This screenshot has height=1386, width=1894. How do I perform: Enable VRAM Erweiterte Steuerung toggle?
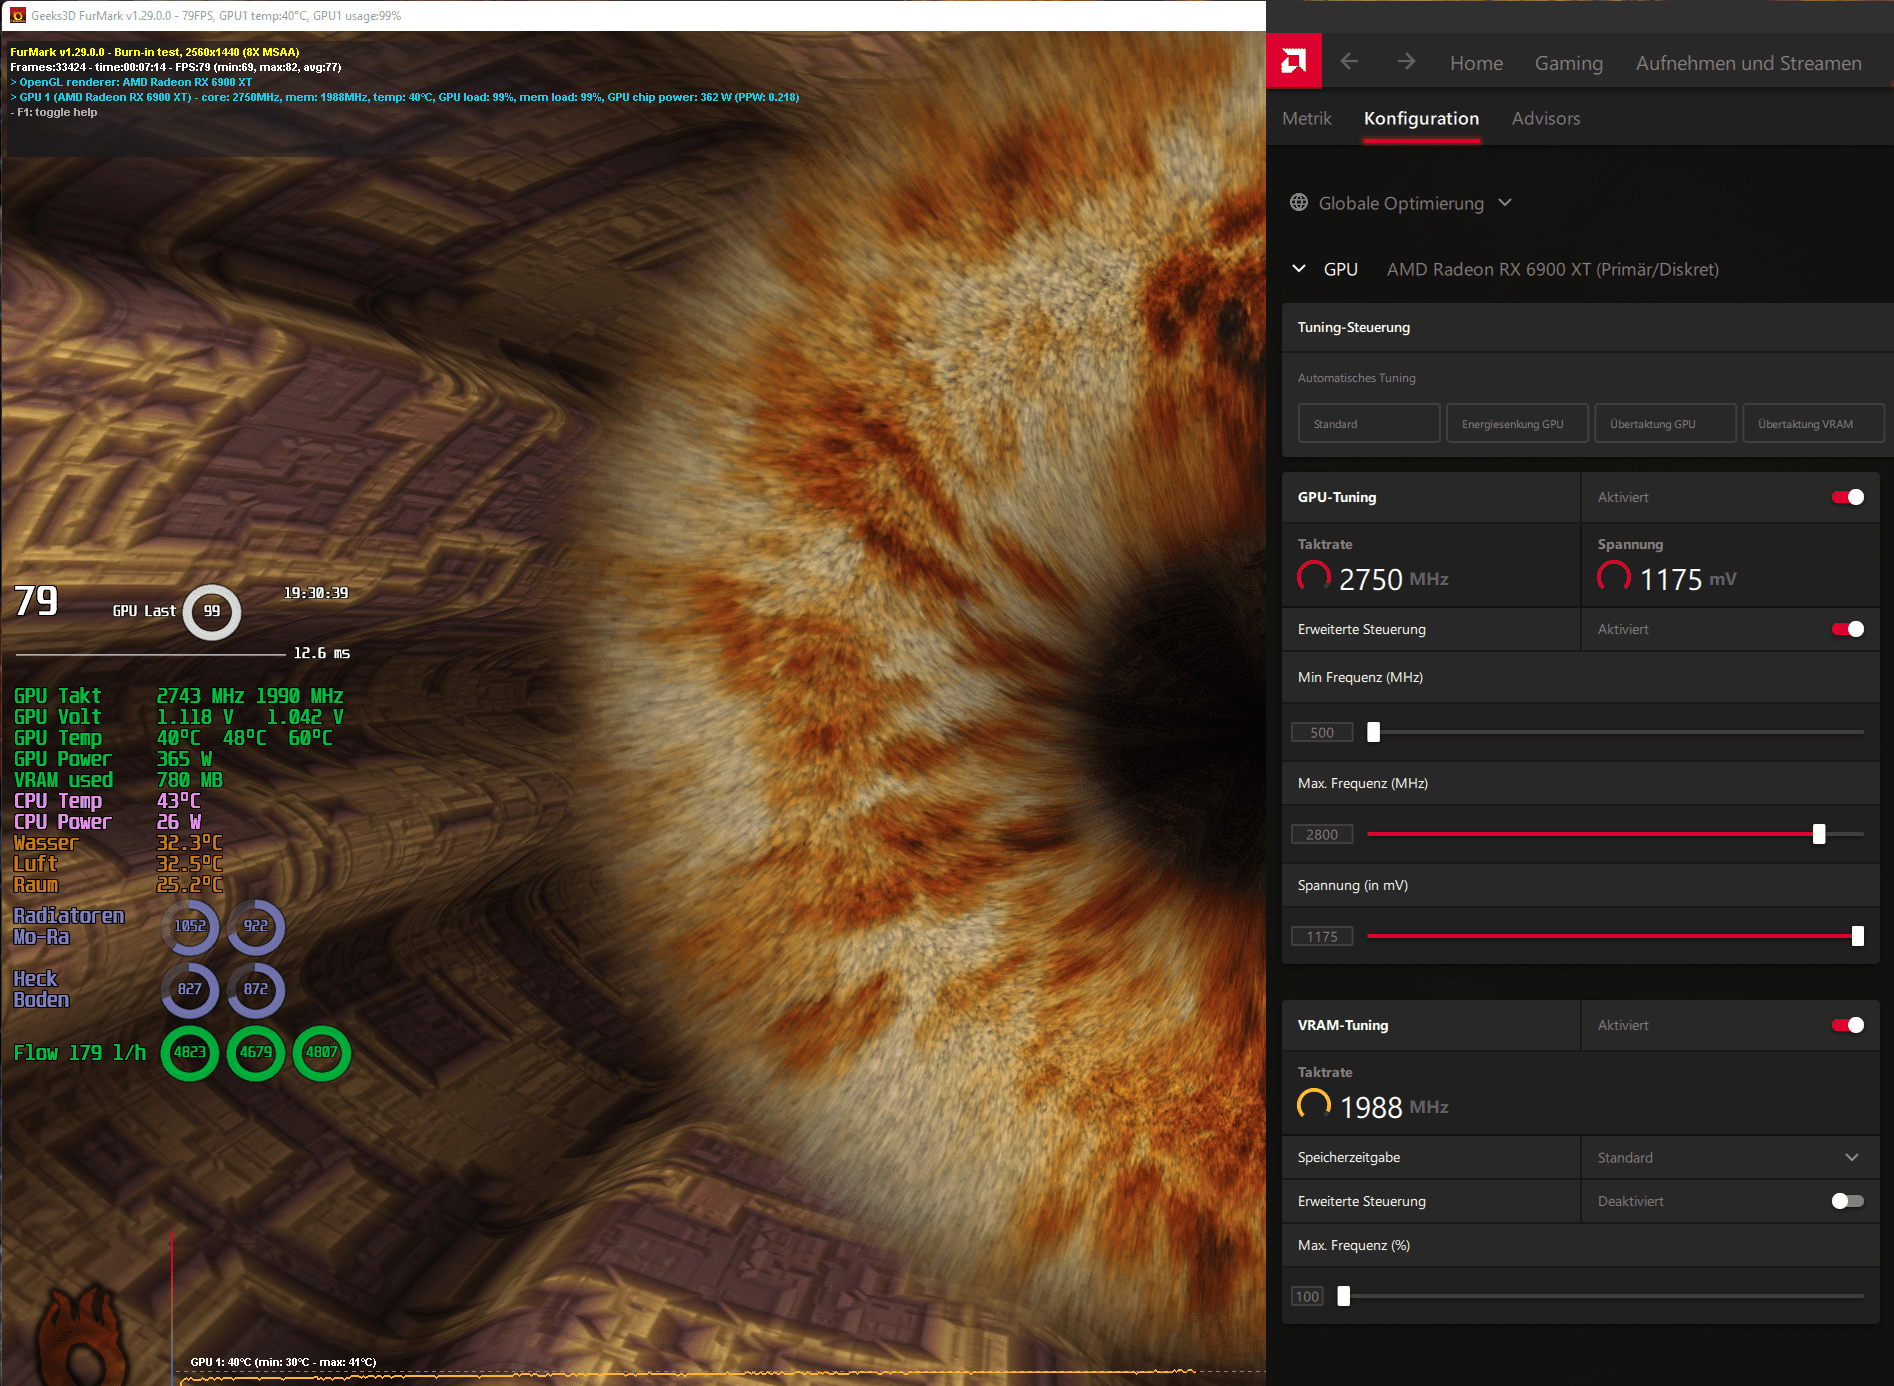pyautogui.click(x=1847, y=1201)
